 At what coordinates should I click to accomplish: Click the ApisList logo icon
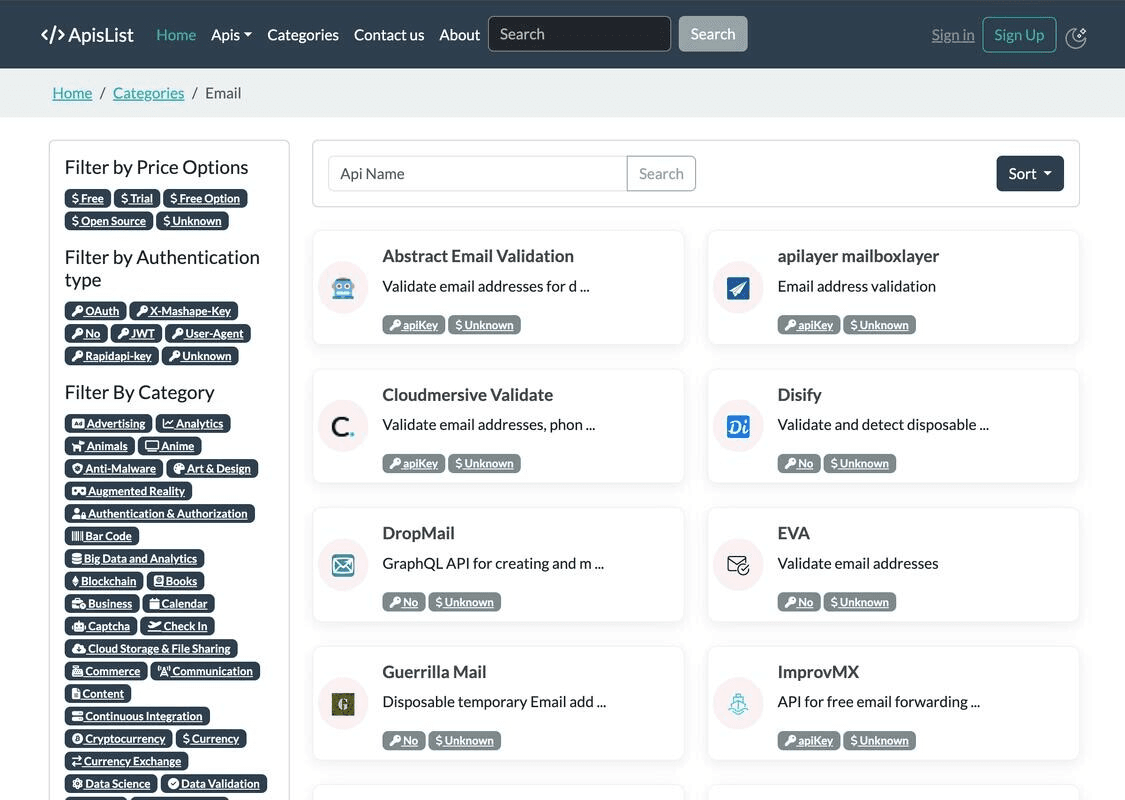pyautogui.click(x=52, y=33)
